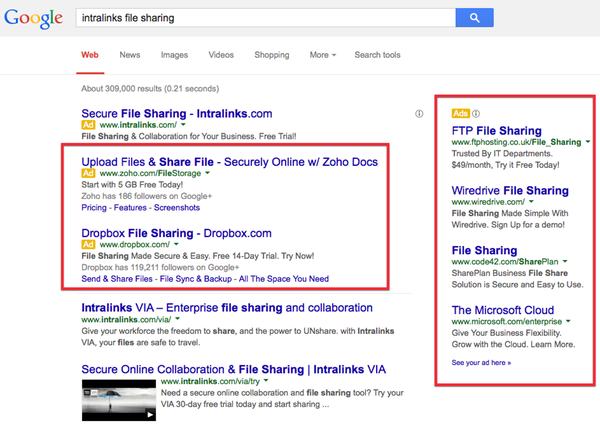Click the Zoho Screenshots sitelink
Image resolution: width=600 pixels, height=428 pixels.
[177, 208]
